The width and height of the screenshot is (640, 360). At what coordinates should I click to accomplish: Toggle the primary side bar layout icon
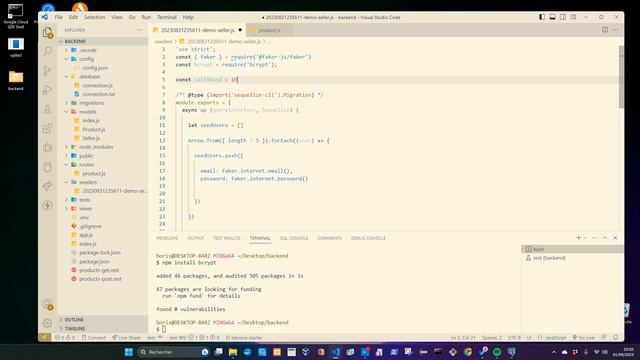(542, 17)
